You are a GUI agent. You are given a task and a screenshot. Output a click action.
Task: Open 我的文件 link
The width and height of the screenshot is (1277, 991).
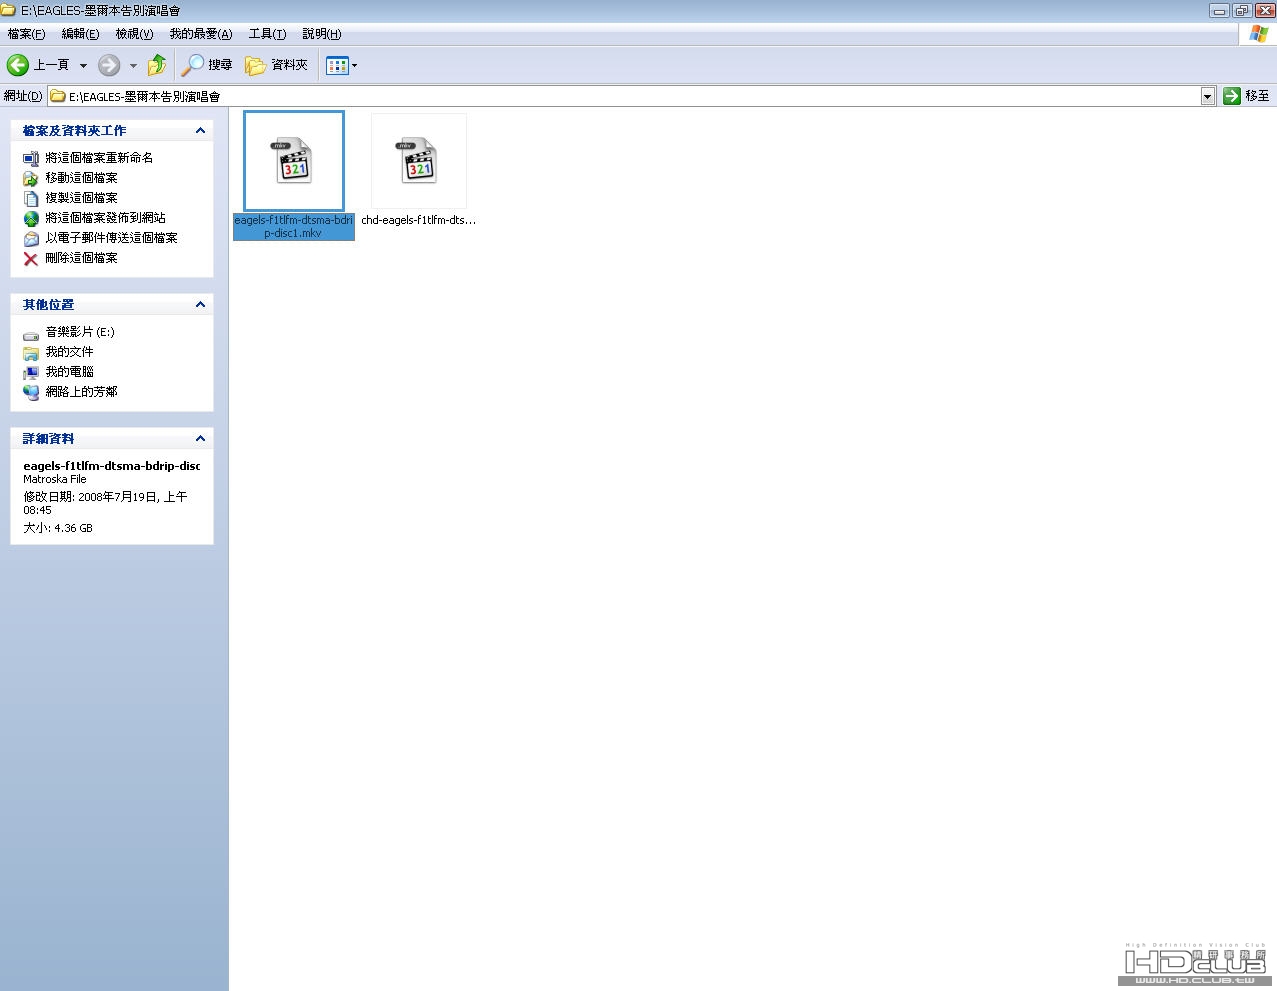69,352
